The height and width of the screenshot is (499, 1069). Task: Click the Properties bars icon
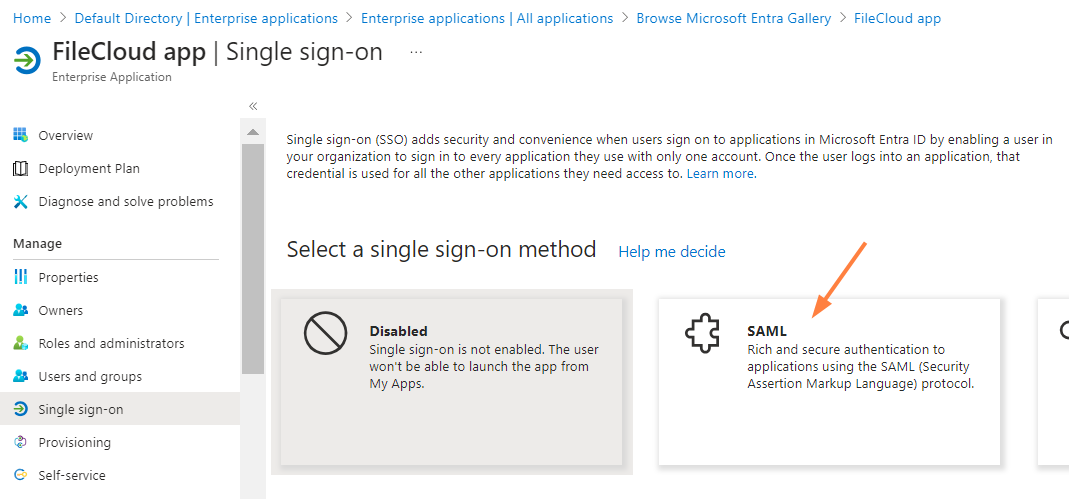coord(20,277)
